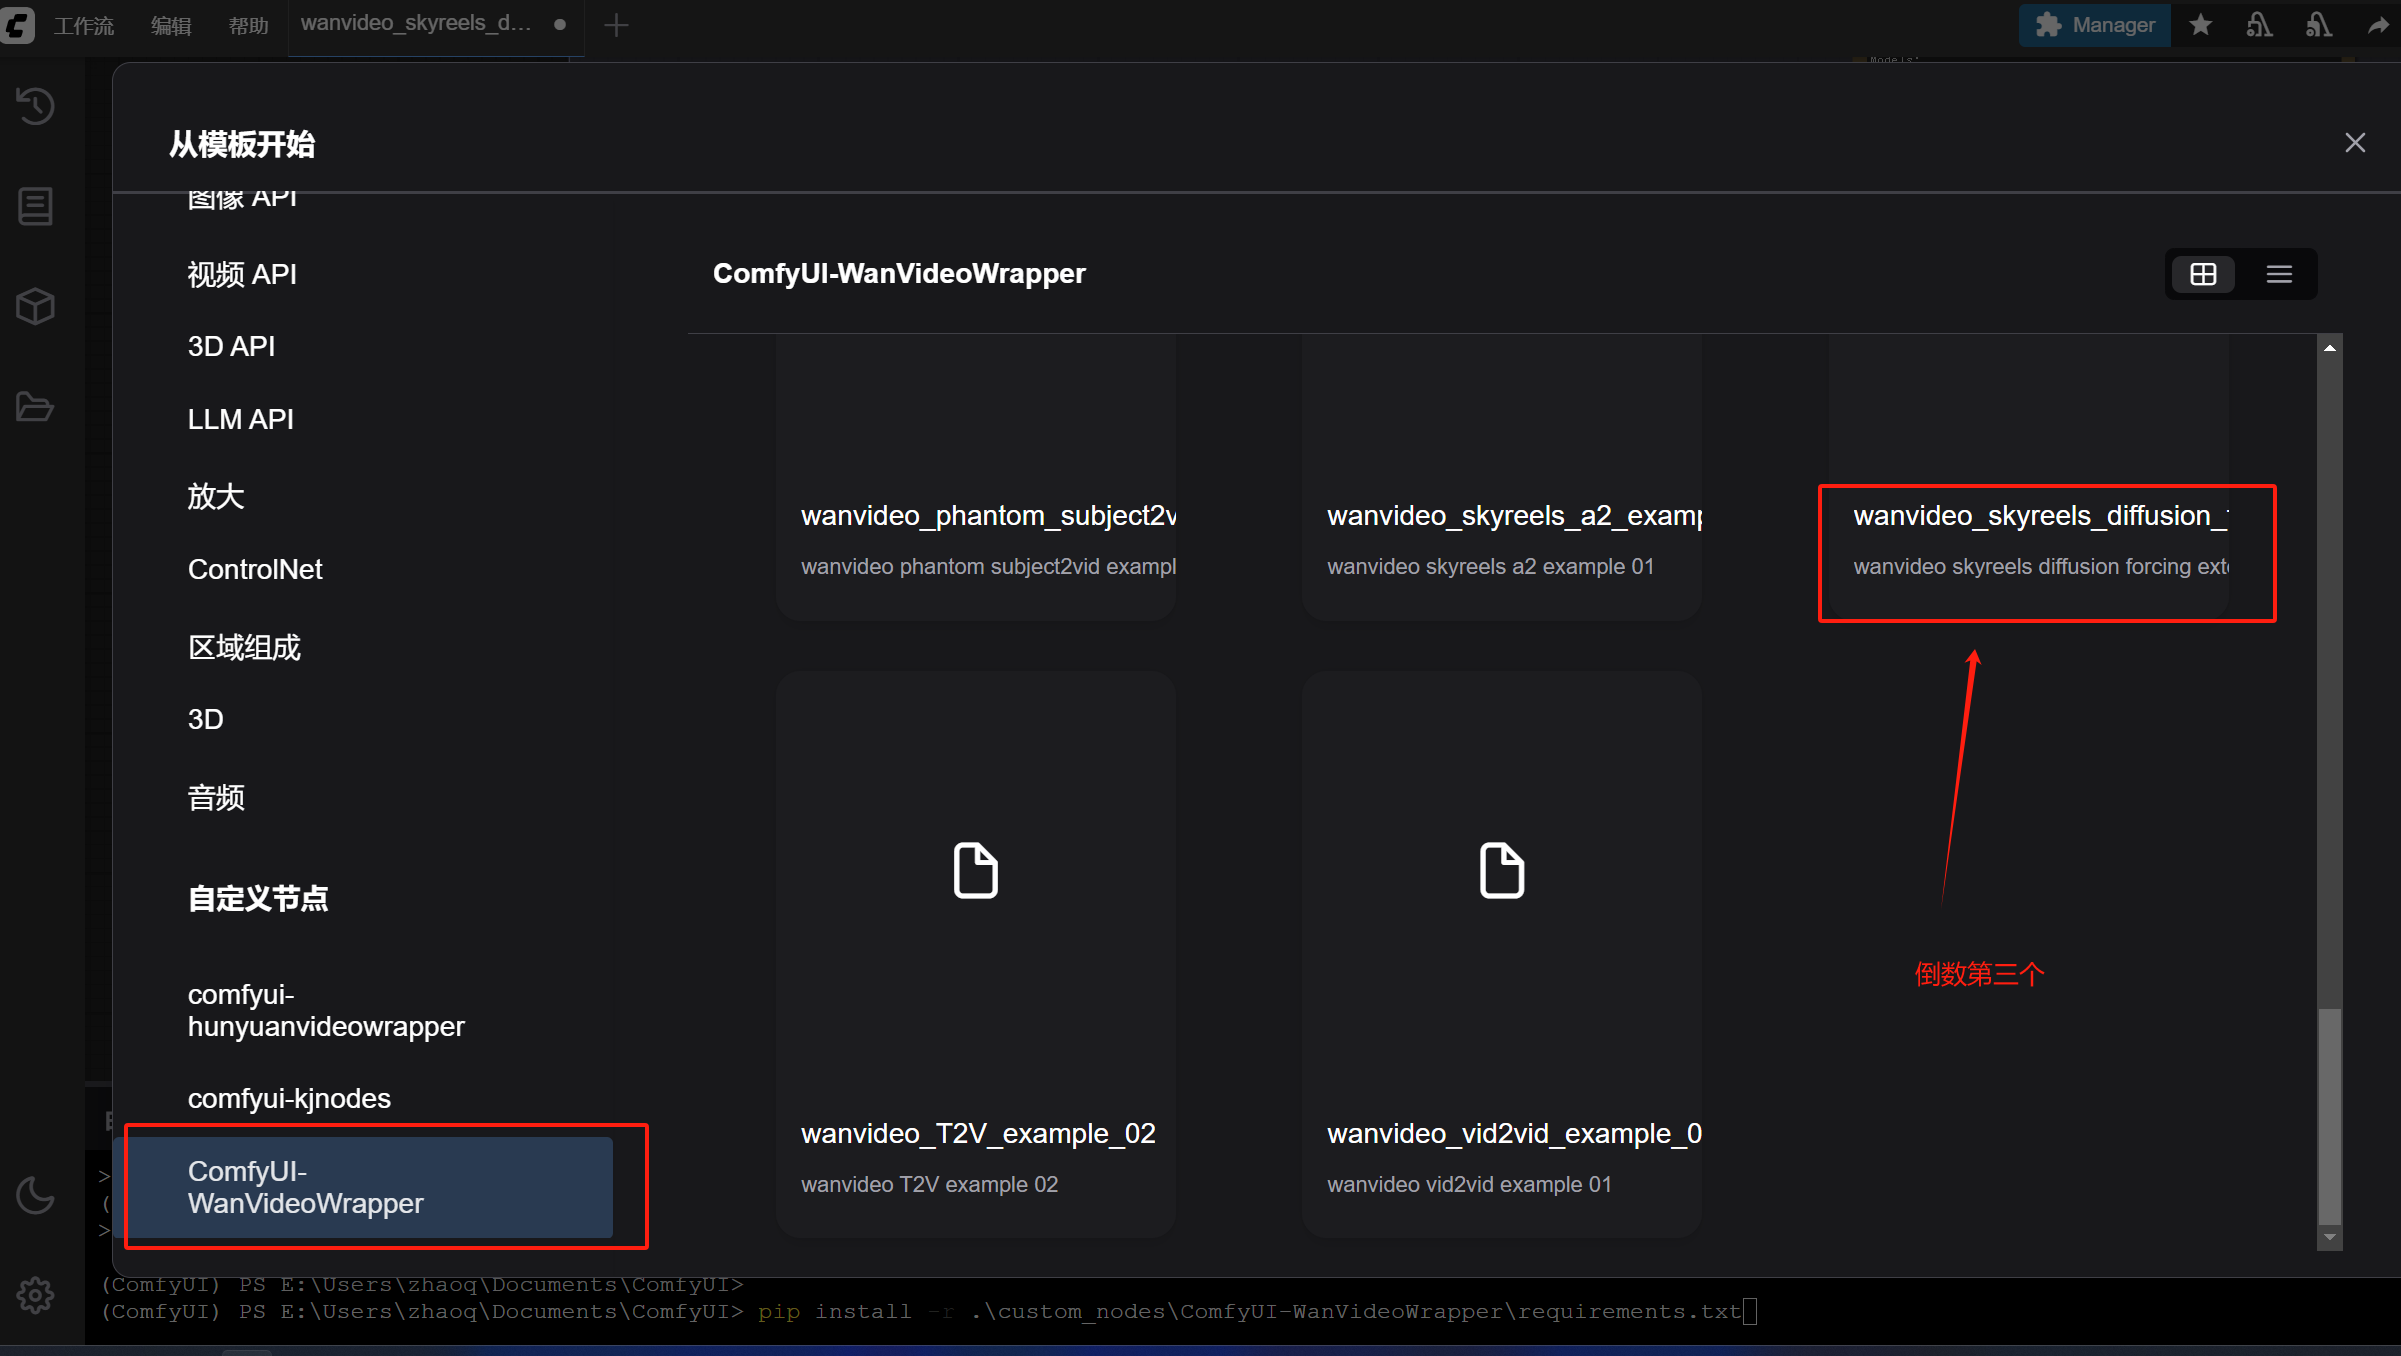
Task: Select comfyui-kjnodes template category
Action: [289, 1098]
